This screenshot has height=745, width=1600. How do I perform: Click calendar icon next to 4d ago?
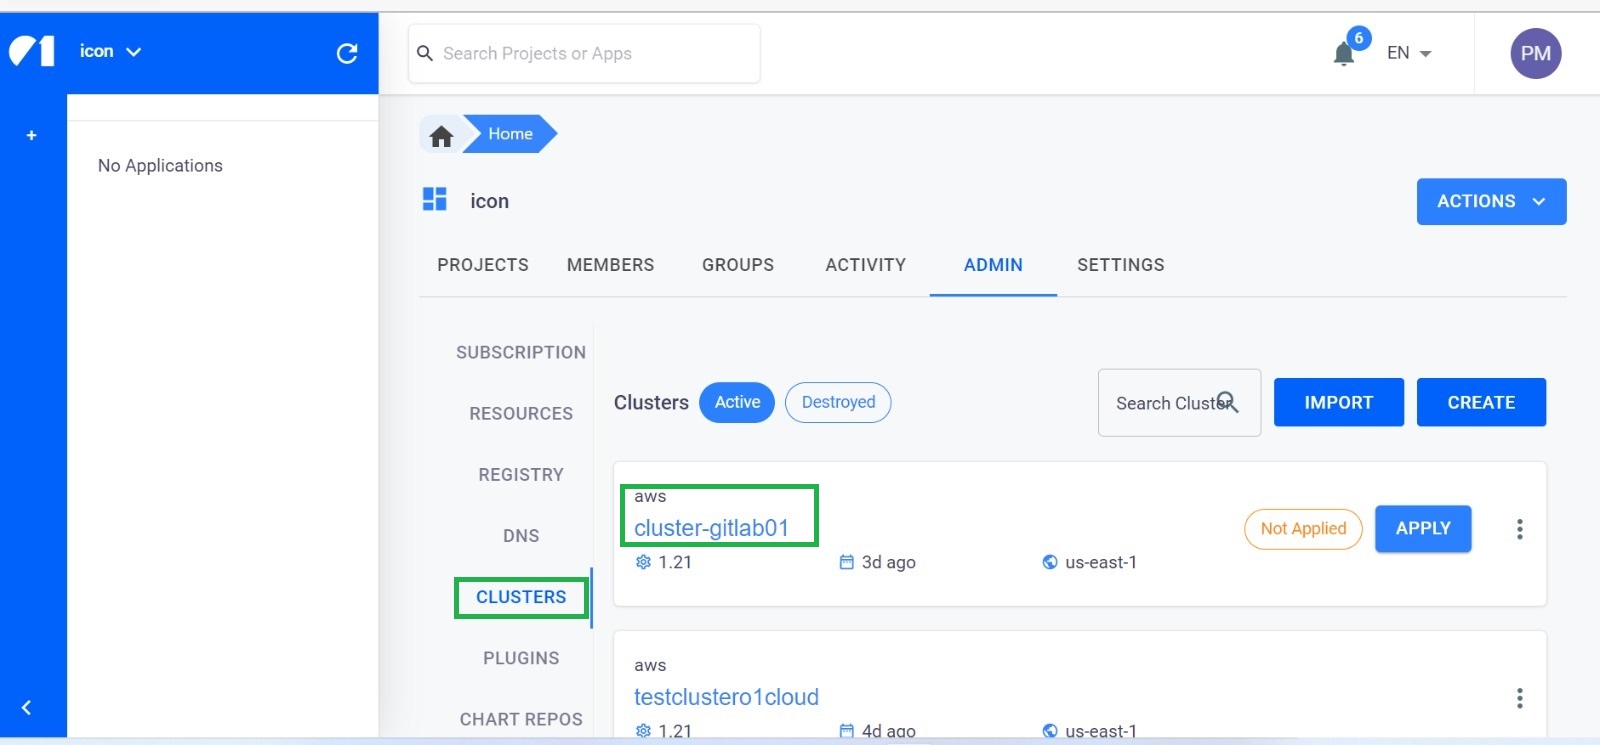pos(846,731)
